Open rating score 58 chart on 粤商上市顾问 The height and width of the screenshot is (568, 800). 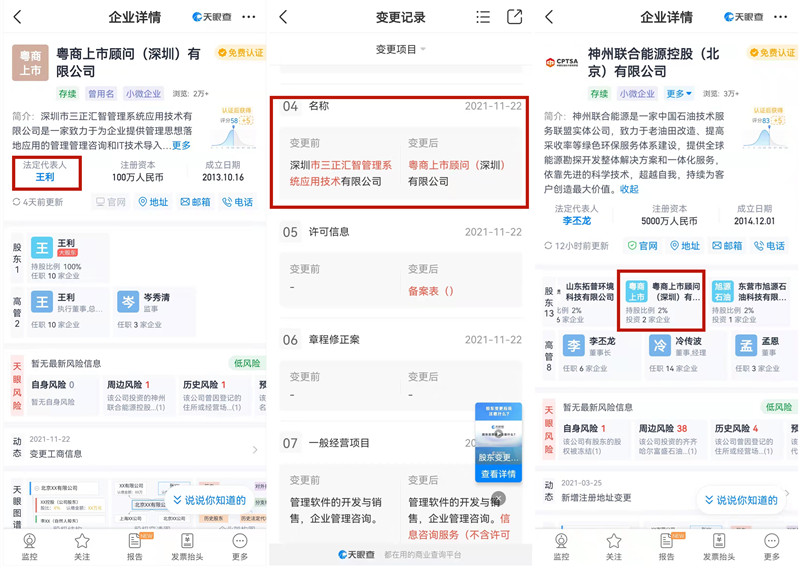pyautogui.click(x=233, y=129)
